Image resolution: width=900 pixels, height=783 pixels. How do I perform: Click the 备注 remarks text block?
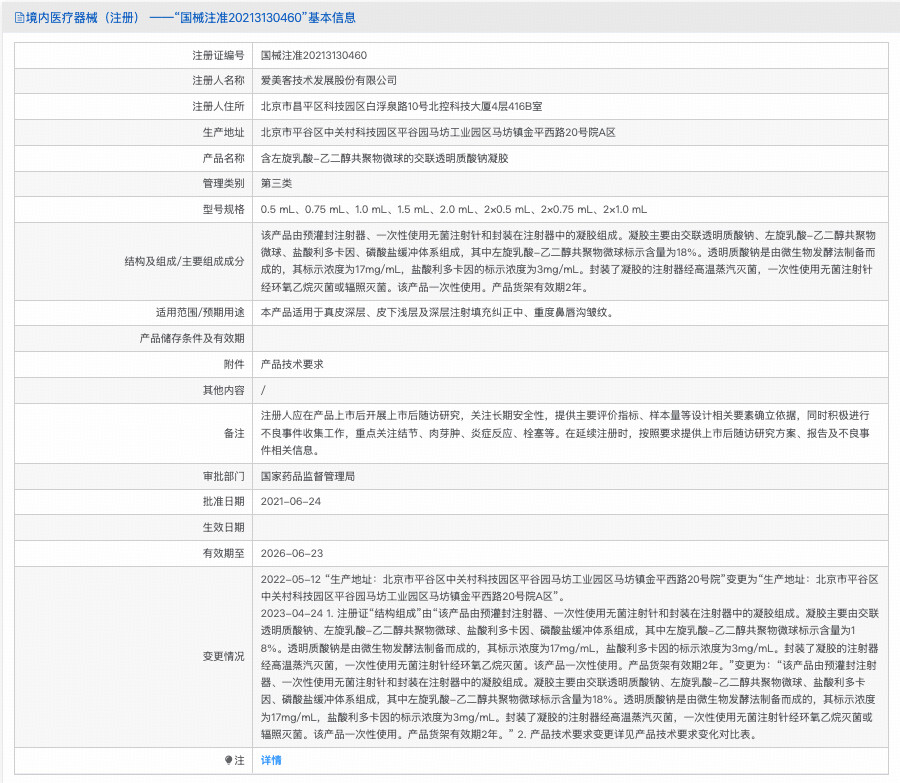point(570,433)
